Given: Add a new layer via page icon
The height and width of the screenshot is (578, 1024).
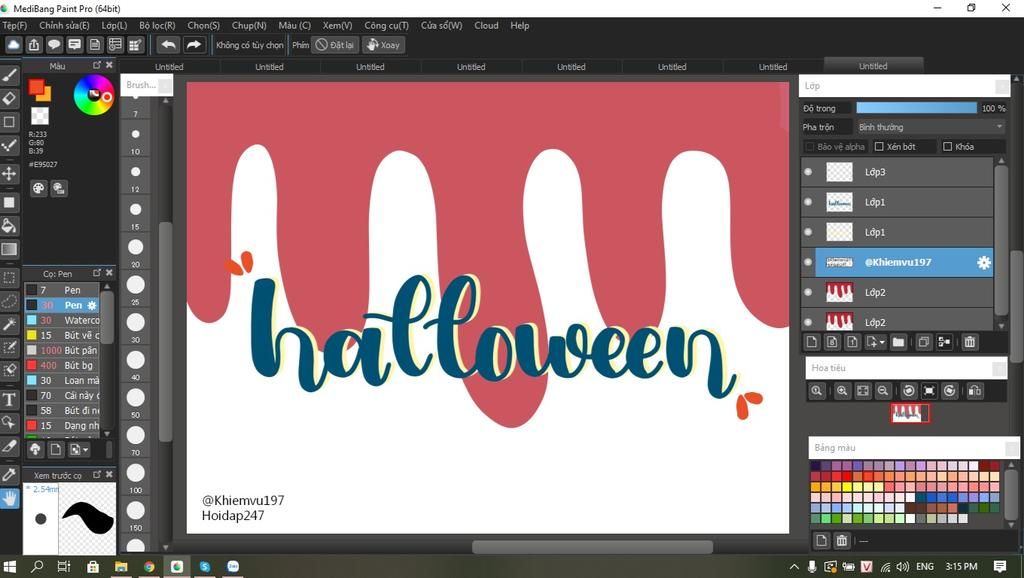Looking at the screenshot, I should coord(812,342).
